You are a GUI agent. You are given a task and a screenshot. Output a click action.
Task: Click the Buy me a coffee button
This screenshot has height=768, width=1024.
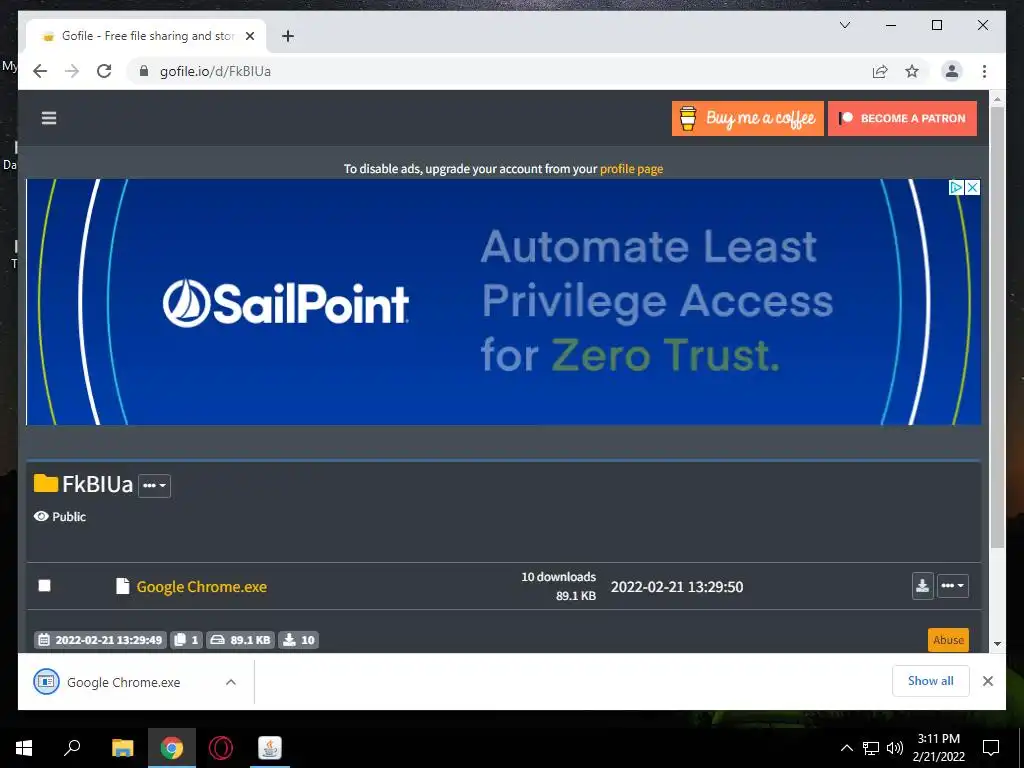click(x=748, y=118)
